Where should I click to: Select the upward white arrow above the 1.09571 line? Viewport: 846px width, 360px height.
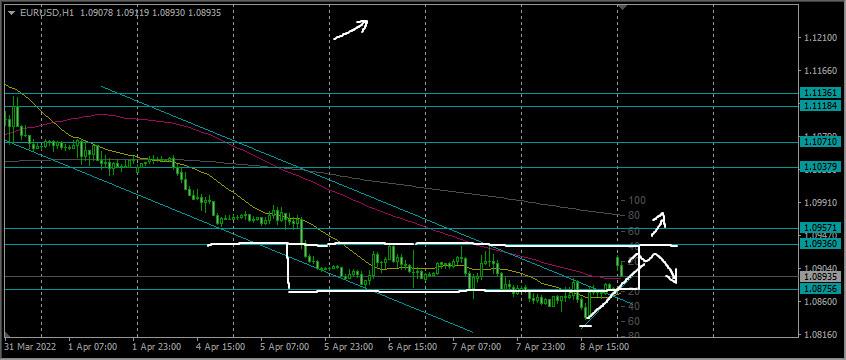(659, 224)
